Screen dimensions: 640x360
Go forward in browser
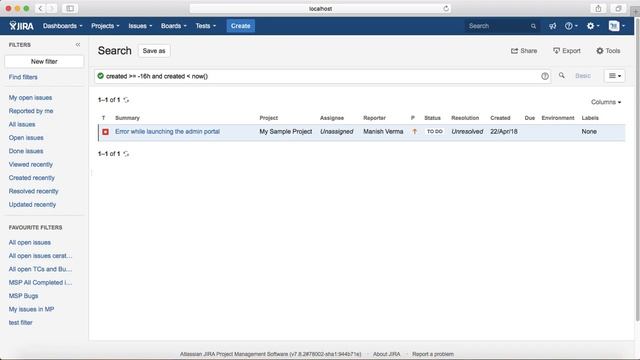coord(52,8)
